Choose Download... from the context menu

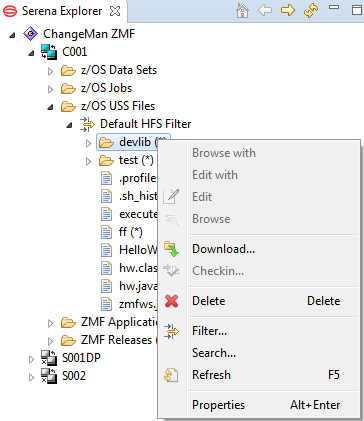259,249
